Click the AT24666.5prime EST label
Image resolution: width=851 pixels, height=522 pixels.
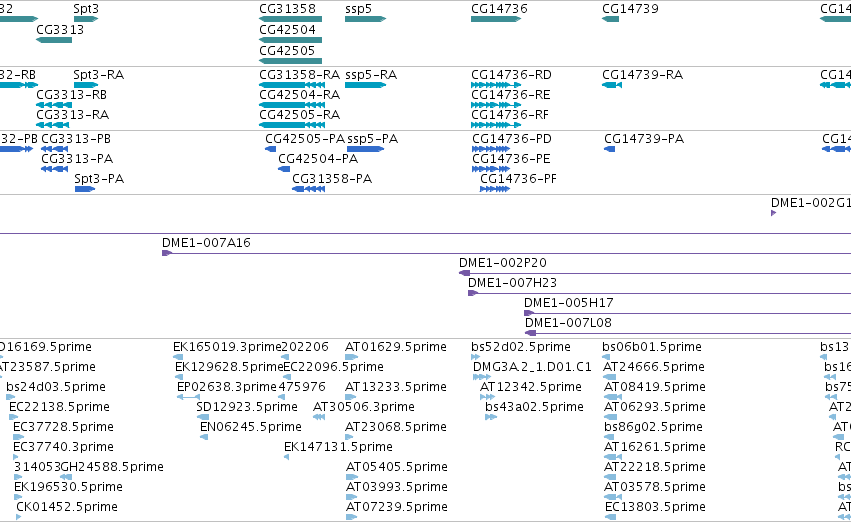click(654, 366)
